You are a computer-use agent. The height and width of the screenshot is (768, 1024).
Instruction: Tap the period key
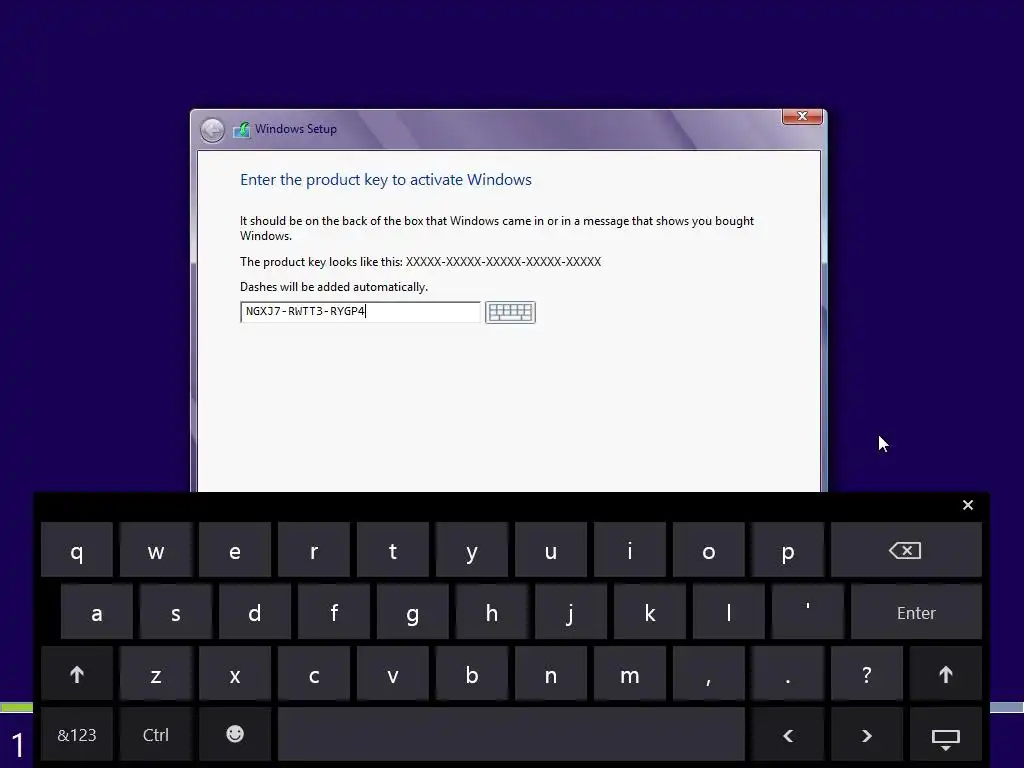point(788,675)
